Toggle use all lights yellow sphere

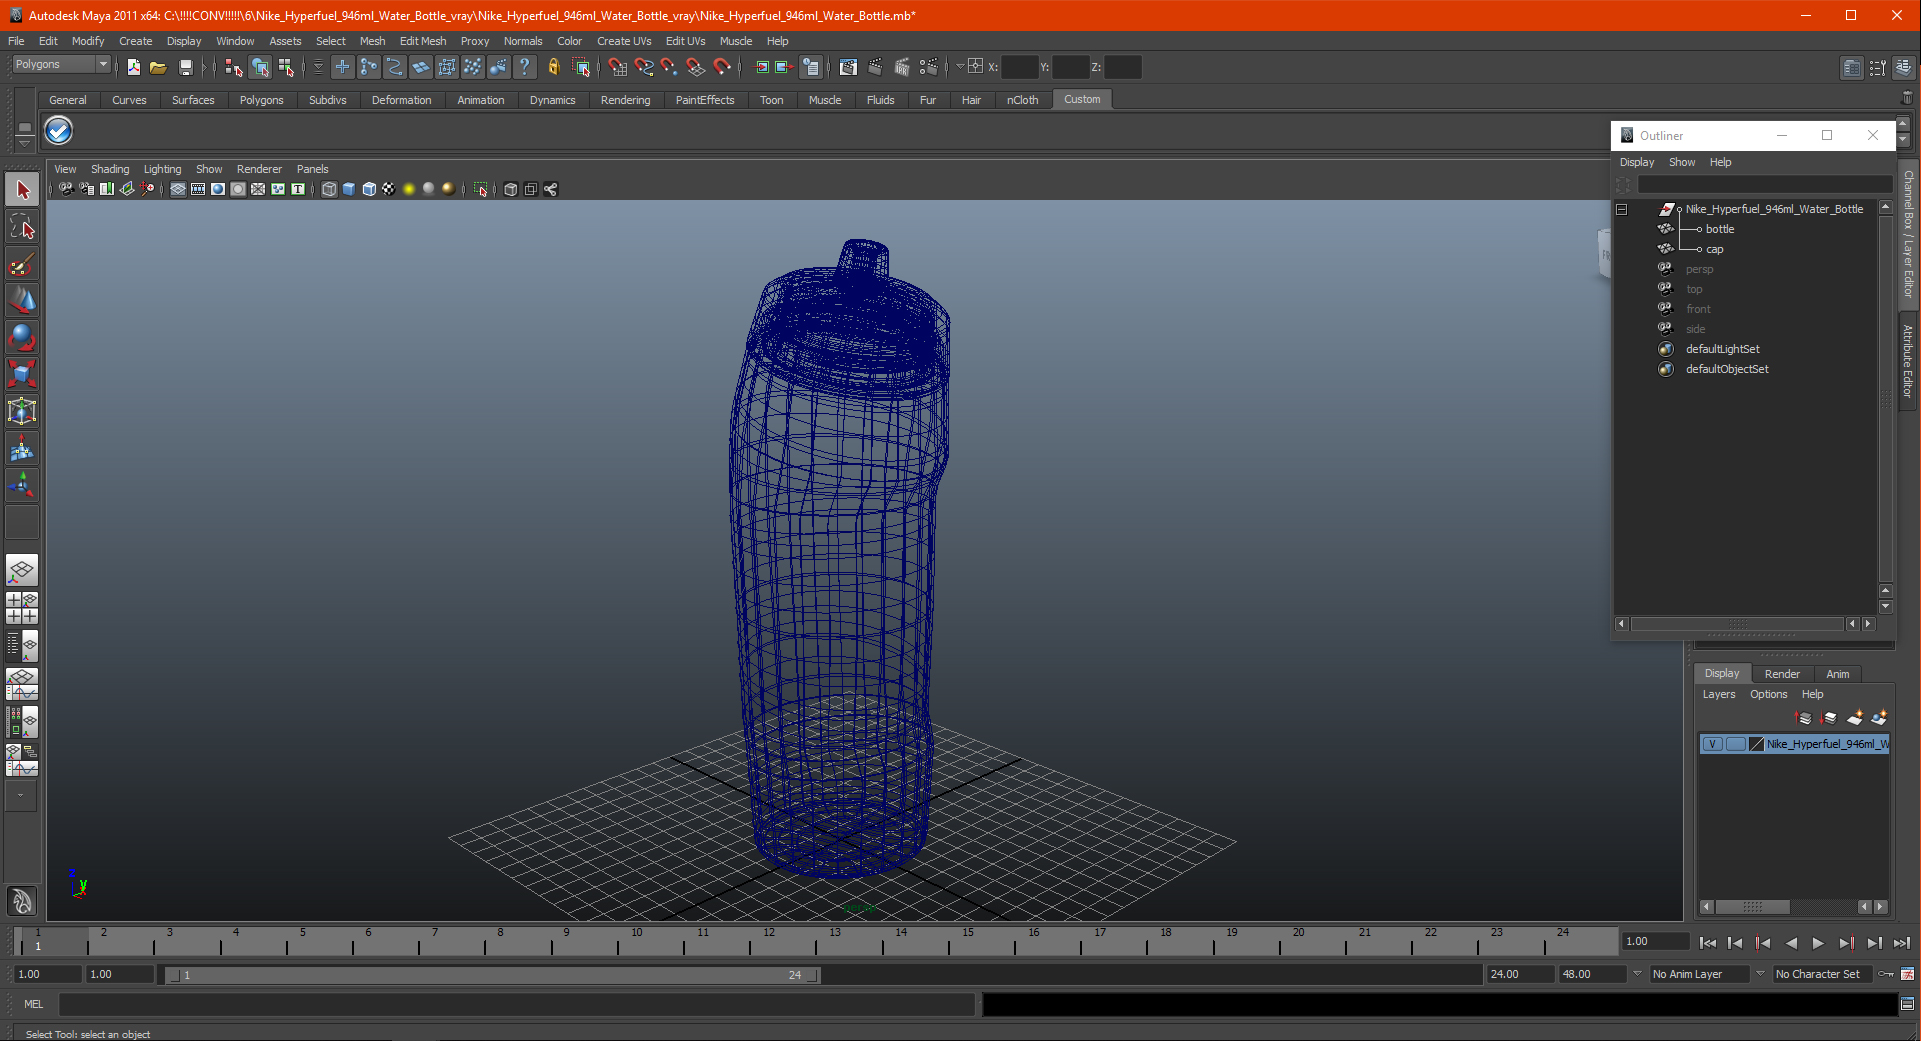coord(409,189)
